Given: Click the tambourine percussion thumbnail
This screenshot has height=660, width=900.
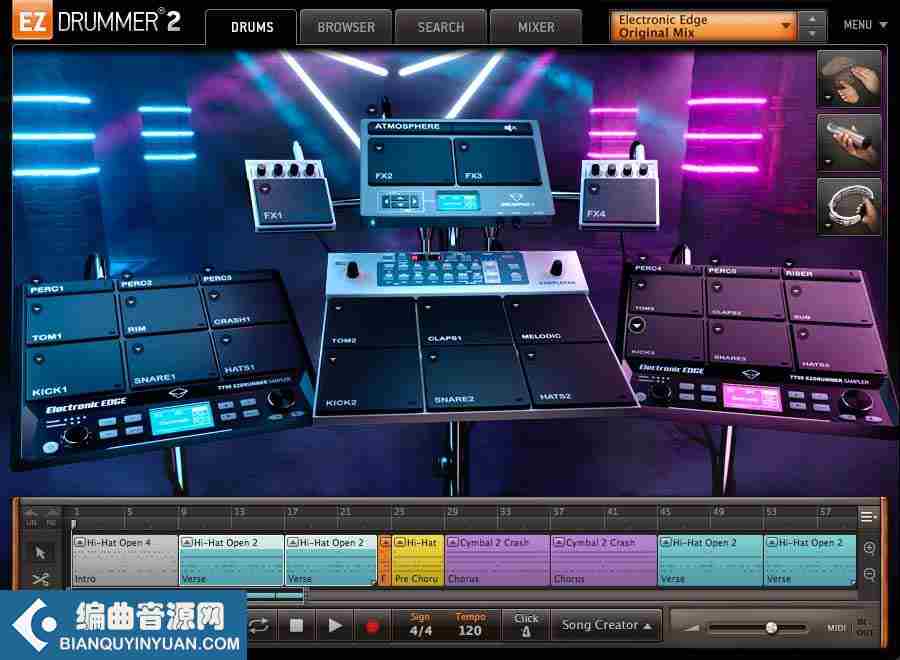Looking at the screenshot, I should point(849,206).
